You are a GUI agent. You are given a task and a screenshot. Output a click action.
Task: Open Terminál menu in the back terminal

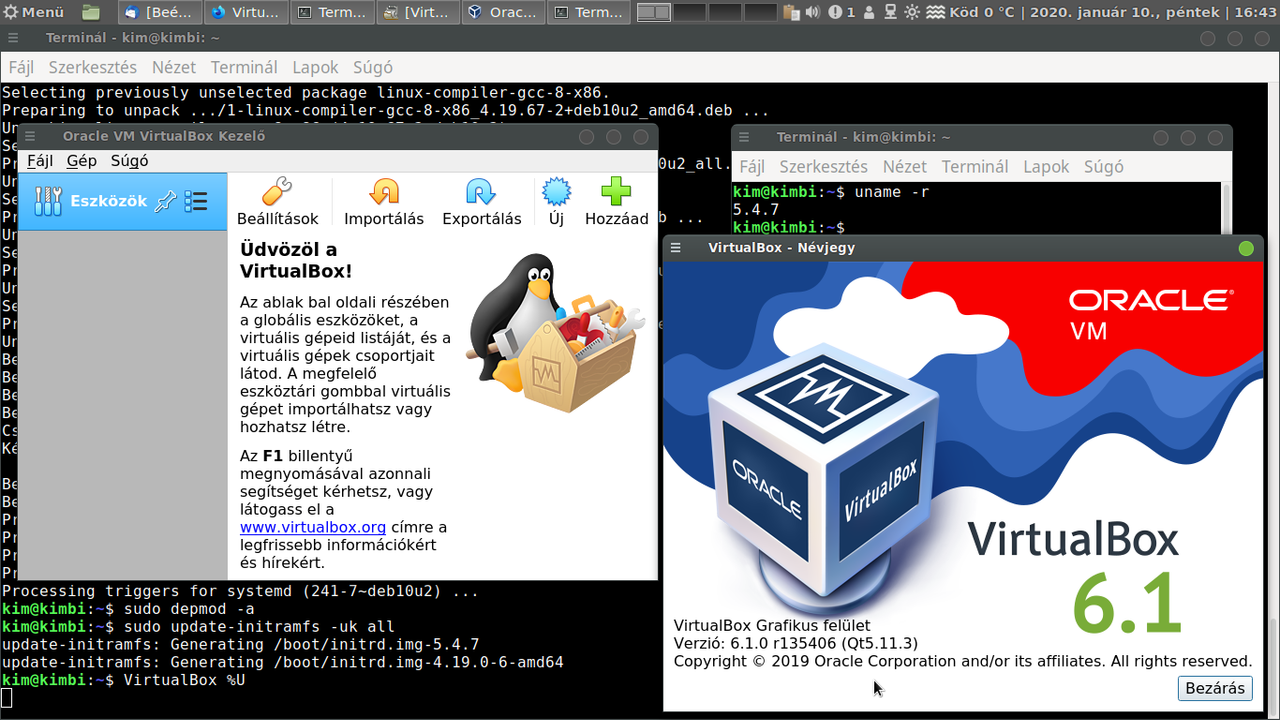(x=243, y=67)
